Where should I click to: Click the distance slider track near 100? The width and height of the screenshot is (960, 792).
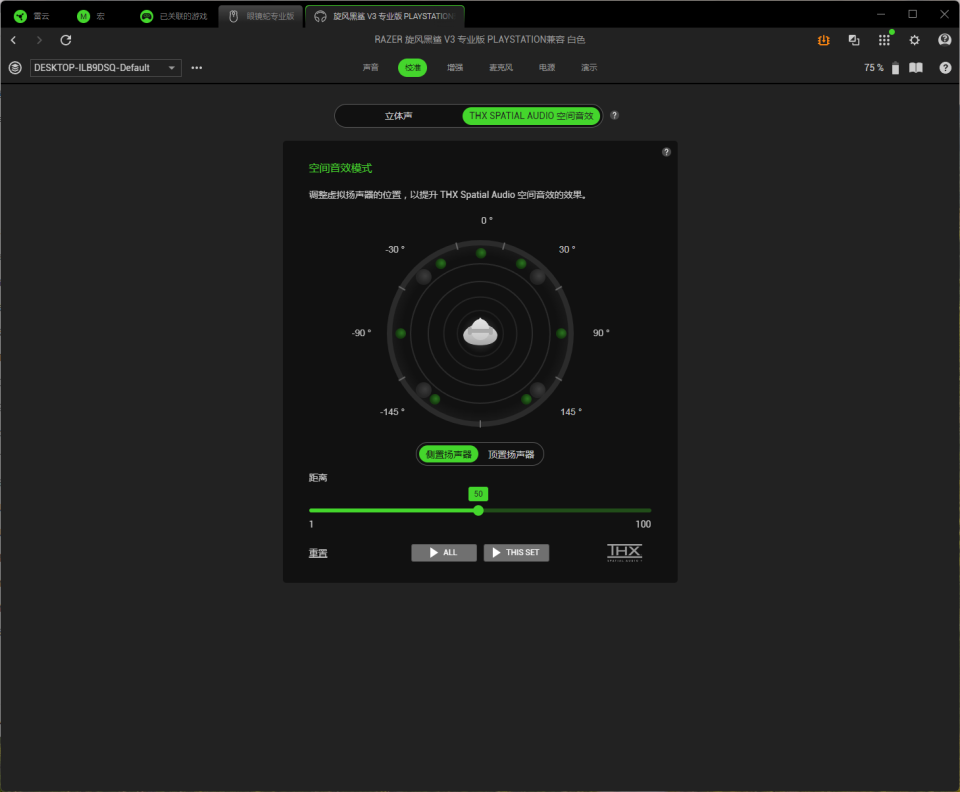coord(648,510)
